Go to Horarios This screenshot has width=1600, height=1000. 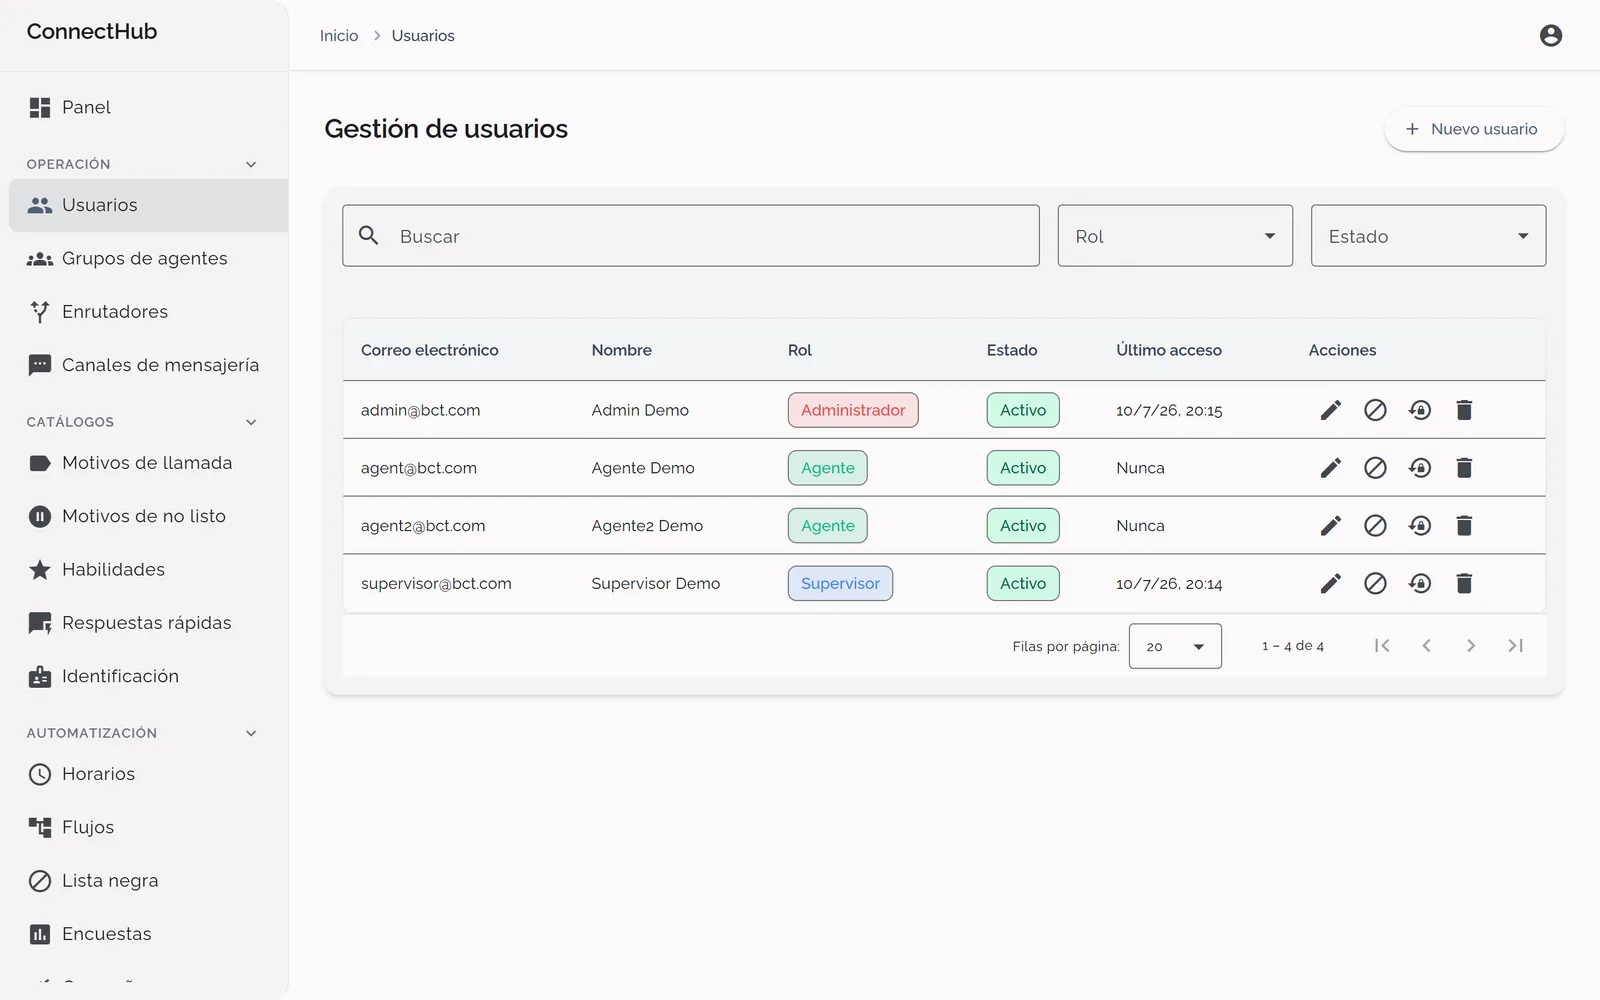[148, 774]
